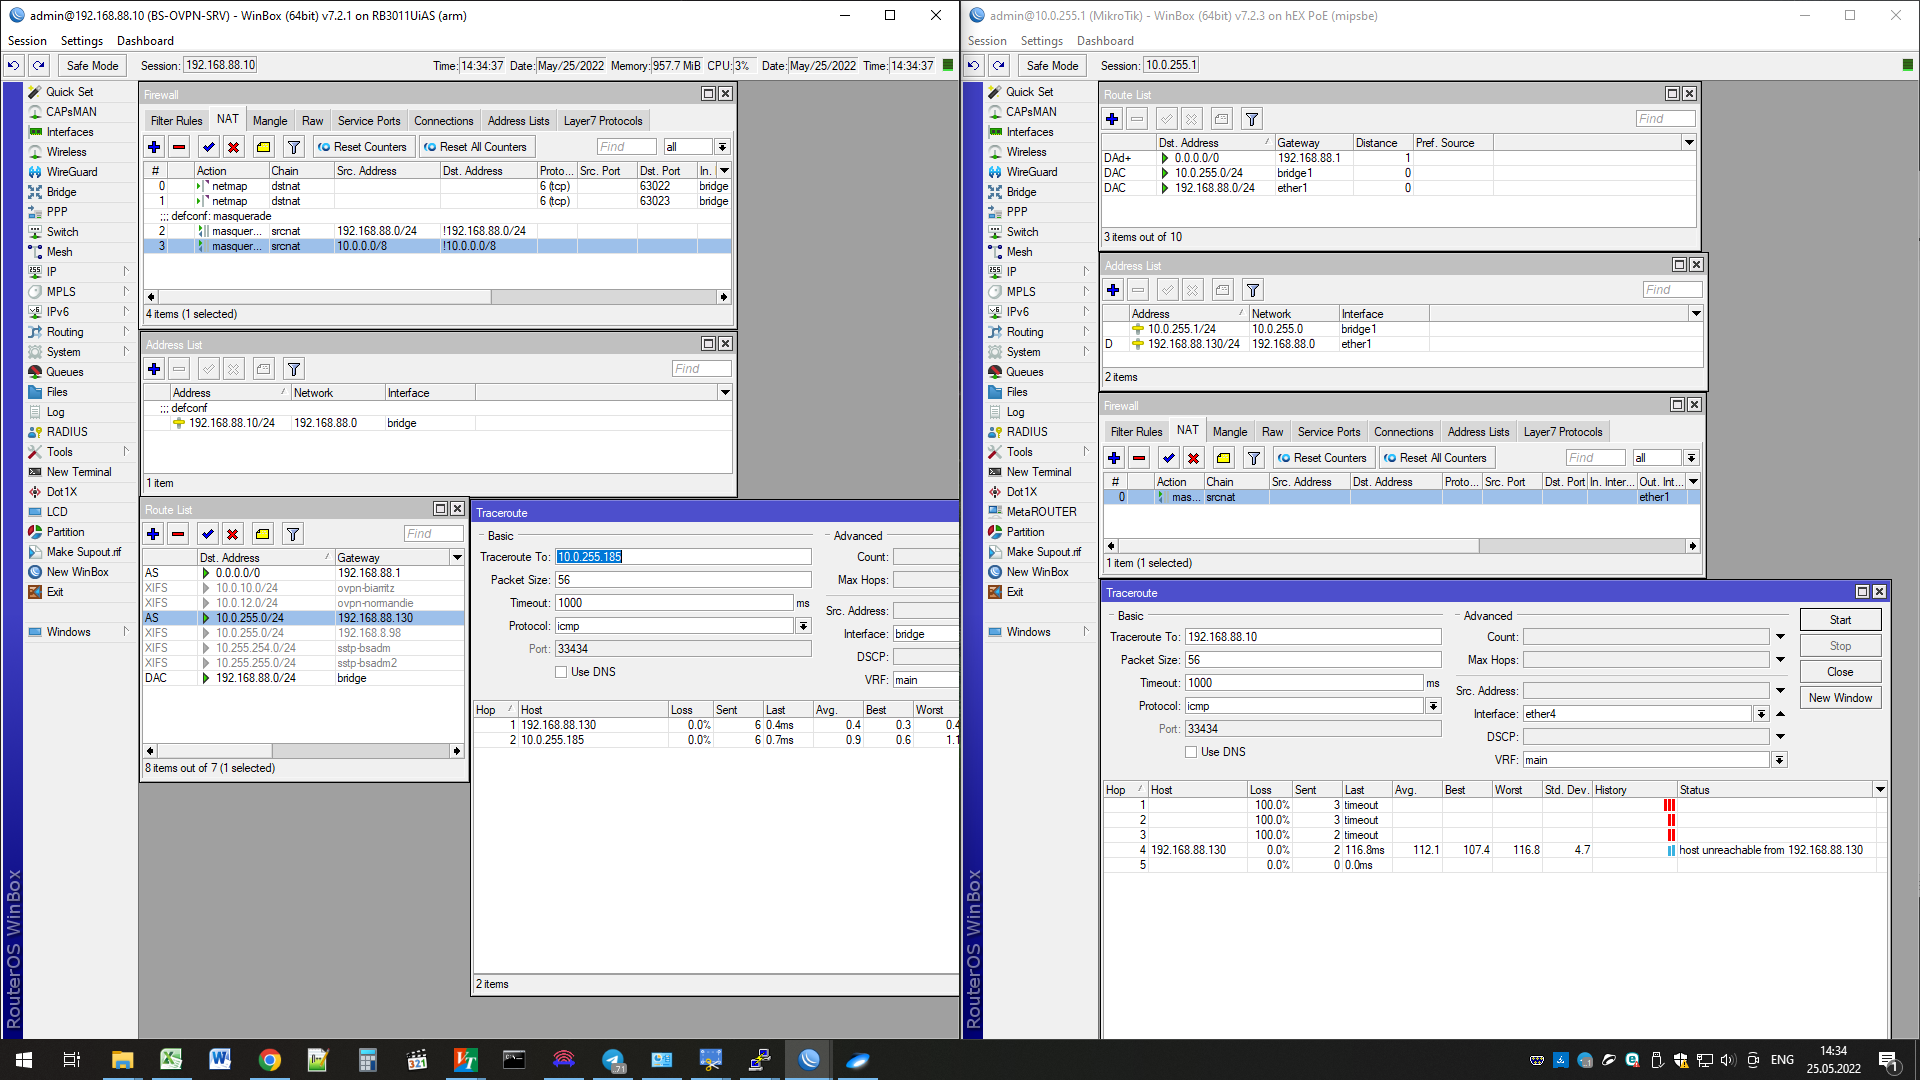Add a new NAT rule in hEX PoE Firewall
1920x1080 pixels.
(1114, 458)
